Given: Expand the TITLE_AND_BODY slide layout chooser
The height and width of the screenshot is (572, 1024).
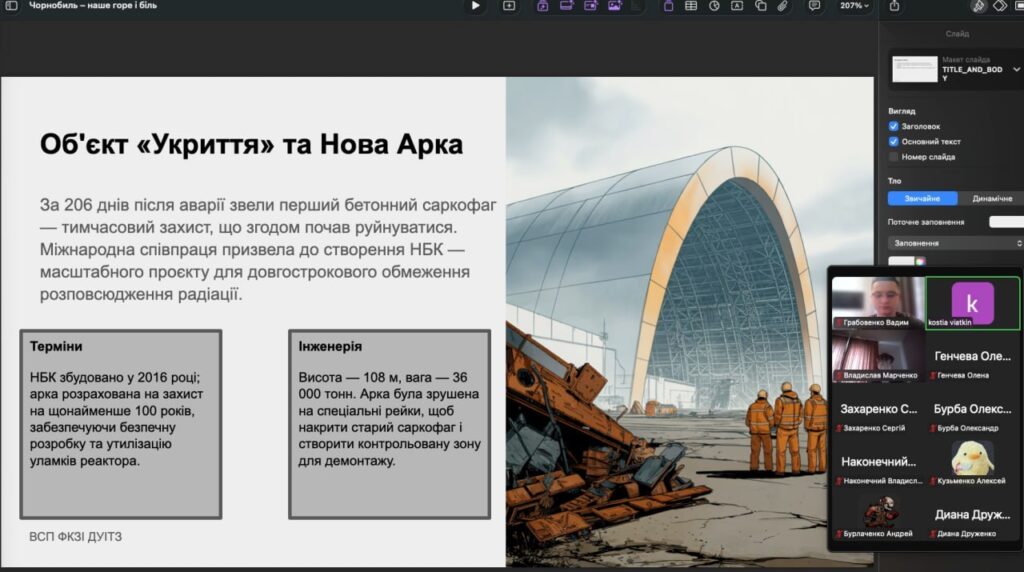Looking at the screenshot, I should (x=1016, y=70).
